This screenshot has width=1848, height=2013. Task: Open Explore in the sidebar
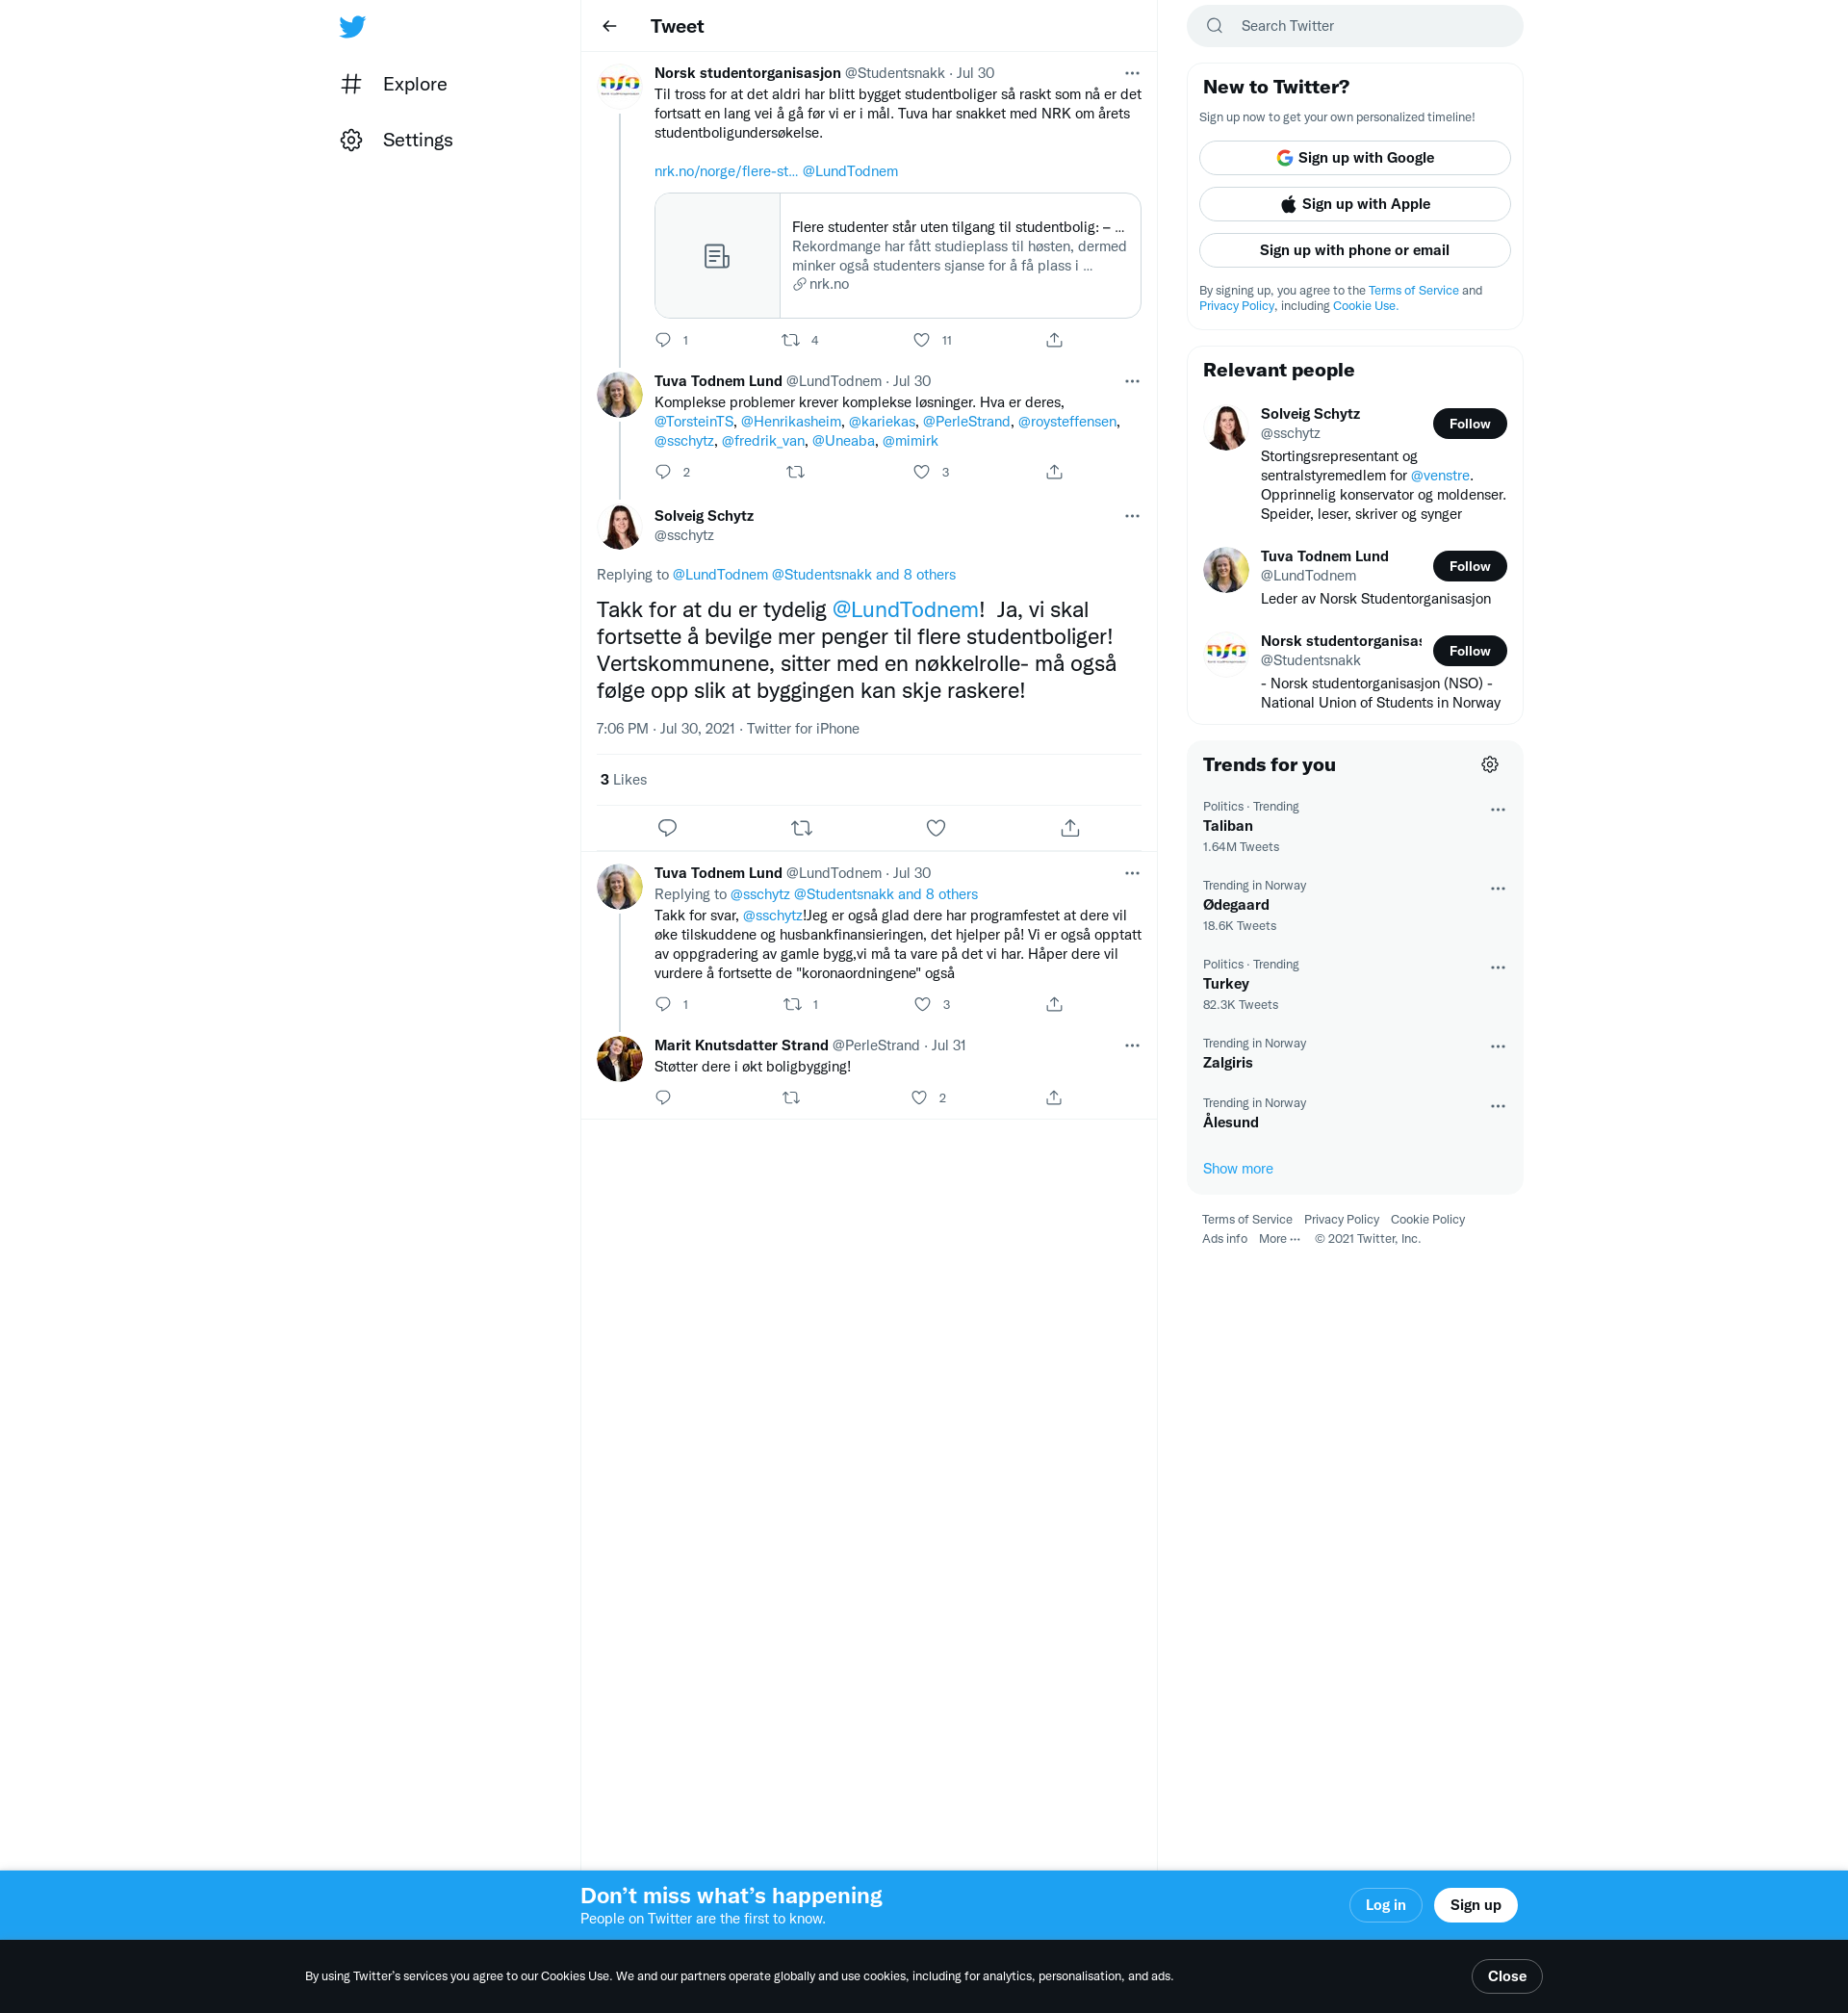414,84
